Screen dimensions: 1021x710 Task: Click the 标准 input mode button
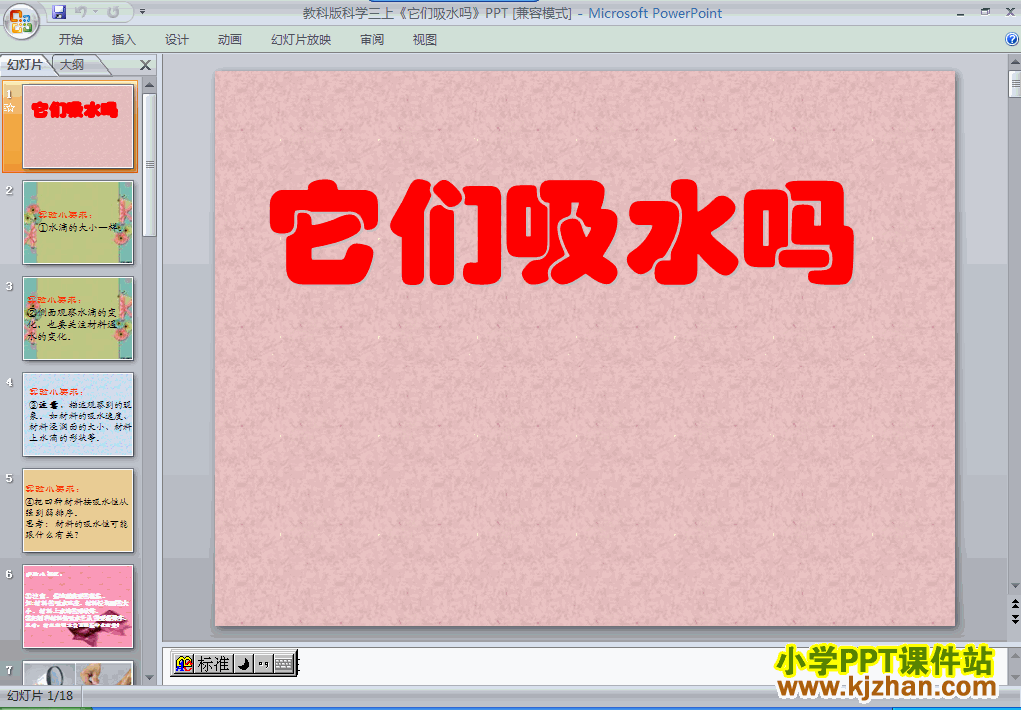click(x=214, y=663)
